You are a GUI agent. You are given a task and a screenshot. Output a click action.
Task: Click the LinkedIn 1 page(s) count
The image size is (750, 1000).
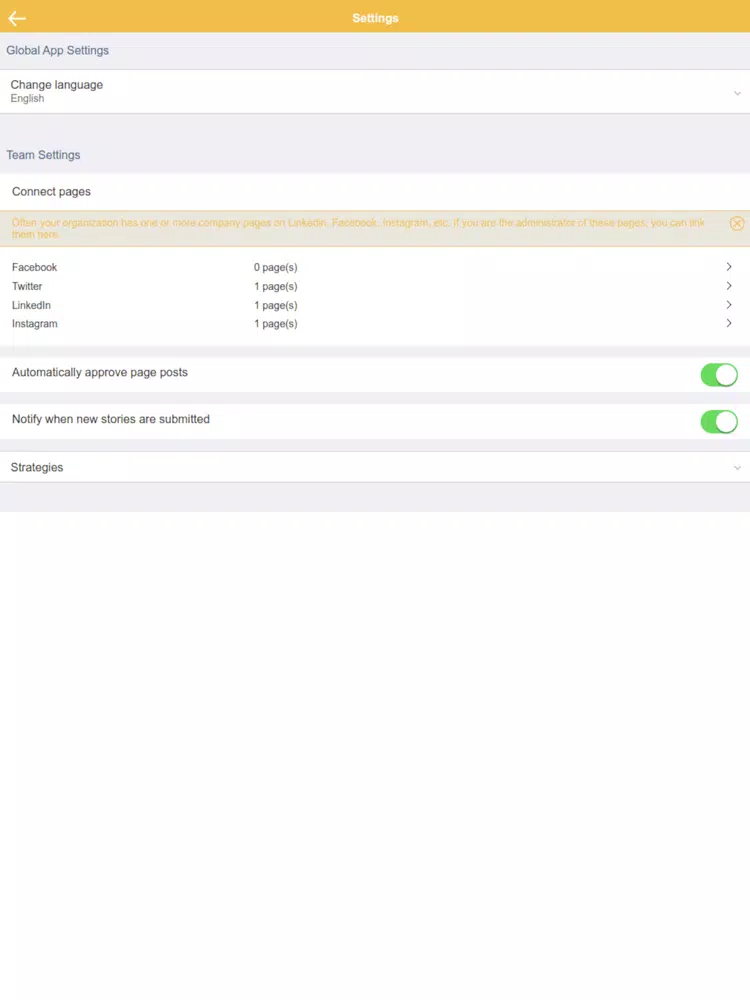[x=276, y=305]
